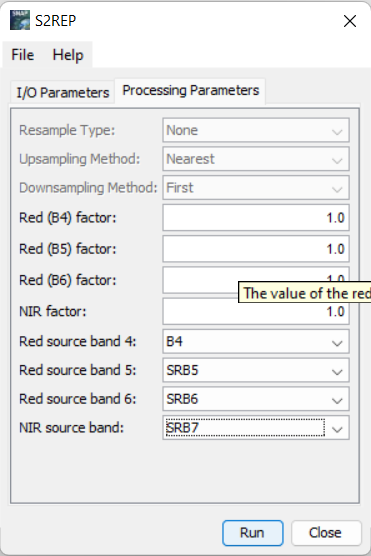Run the S2REP processing
Image resolution: width=371 pixels, height=556 pixels.
tap(253, 533)
